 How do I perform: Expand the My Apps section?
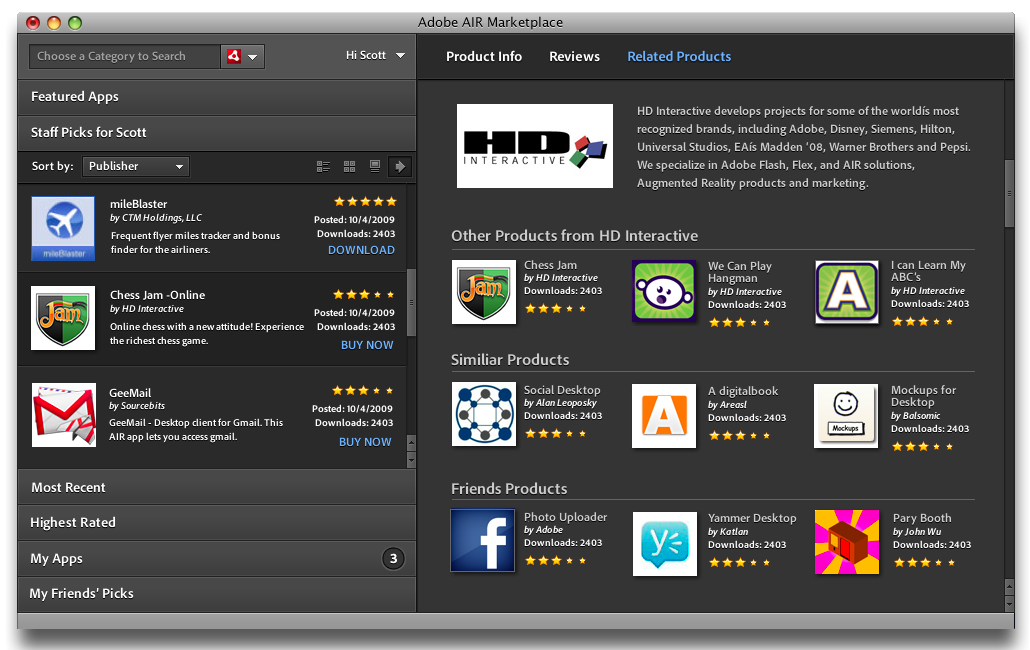coord(217,559)
